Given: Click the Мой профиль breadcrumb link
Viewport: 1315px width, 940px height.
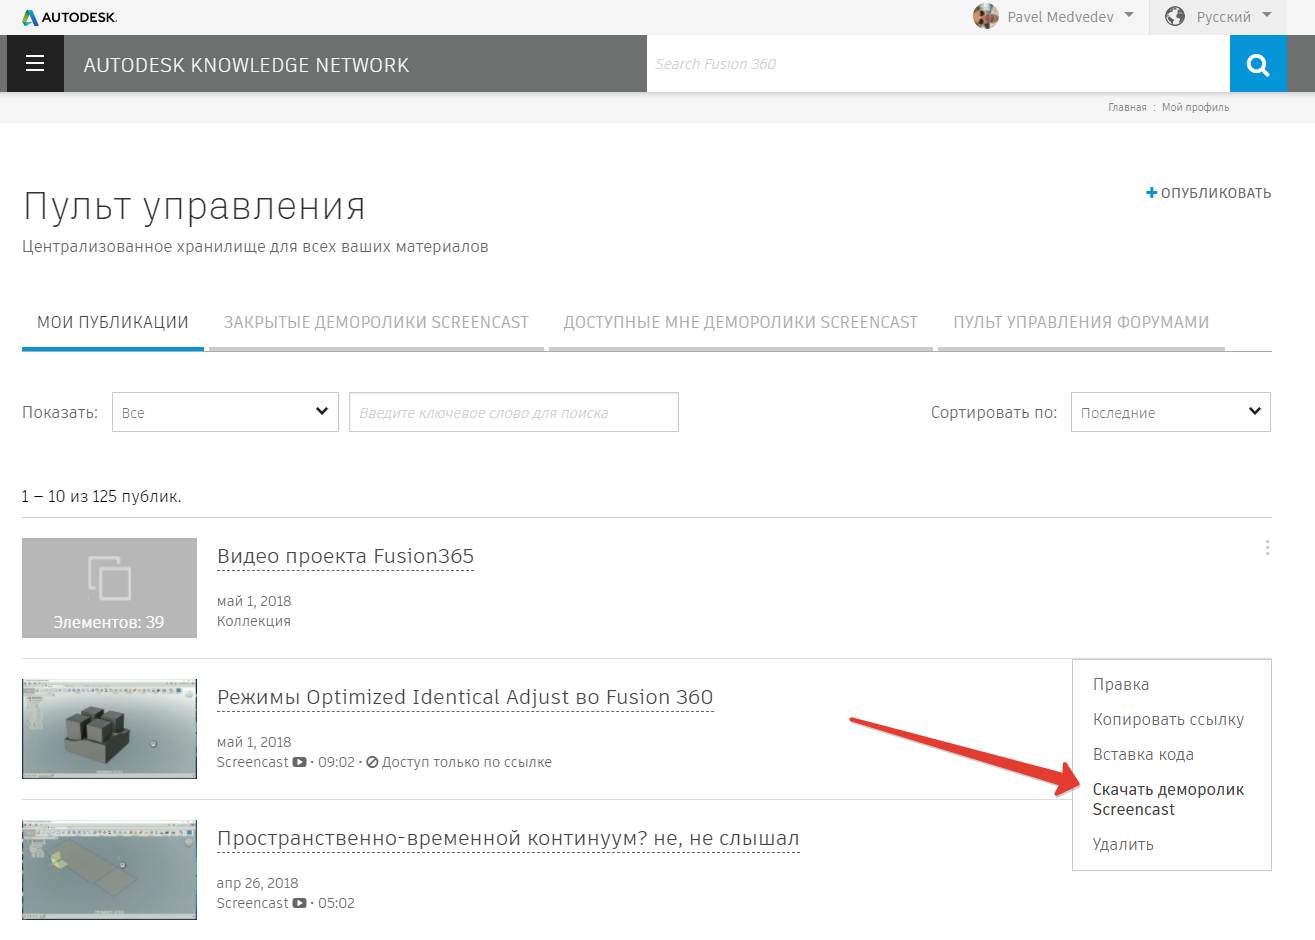Looking at the screenshot, I should (x=1195, y=107).
